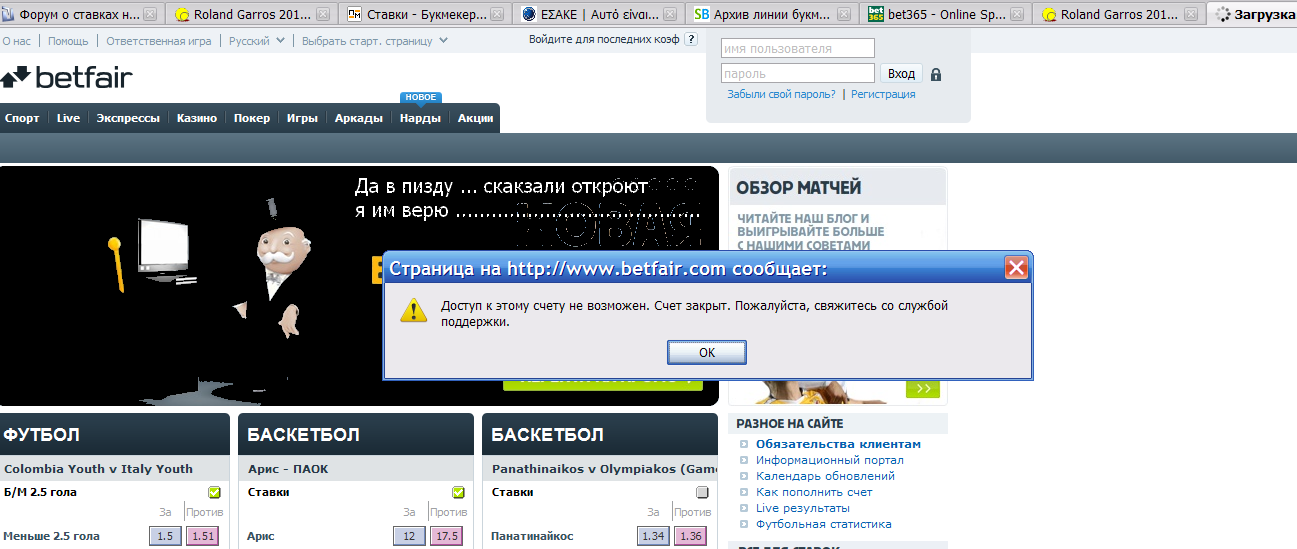Click the Вход login button
The height and width of the screenshot is (549, 1297).
tap(901, 74)
